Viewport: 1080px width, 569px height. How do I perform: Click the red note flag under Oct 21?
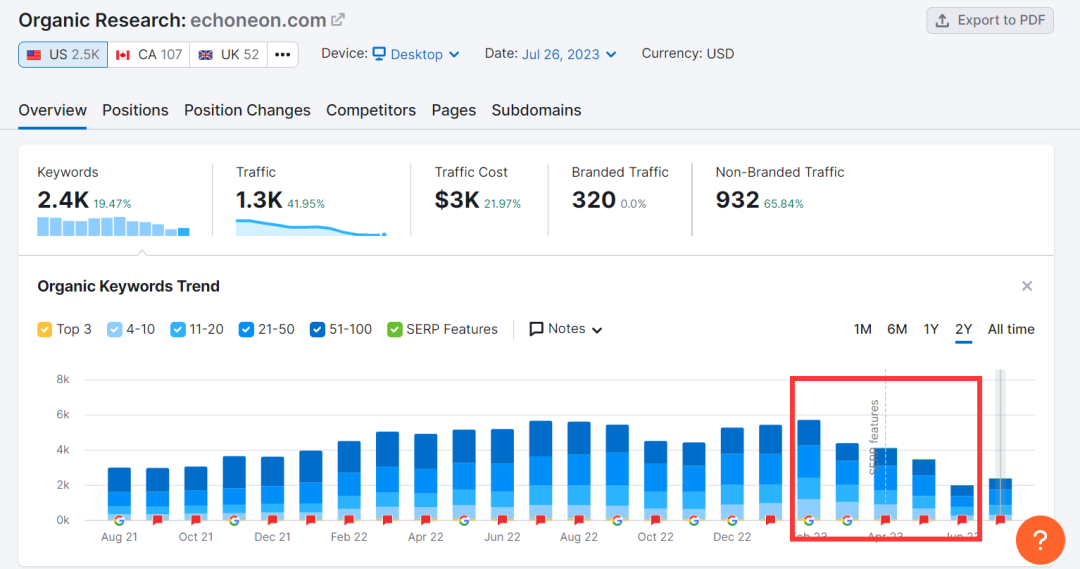196,520
